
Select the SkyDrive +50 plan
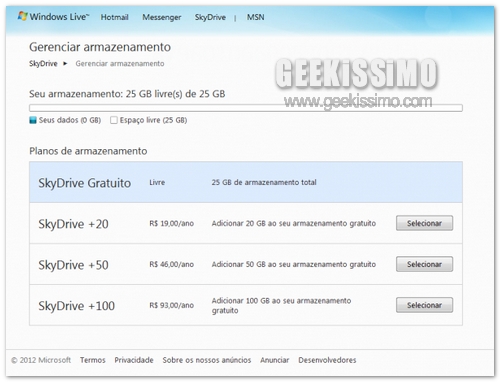(x=424, y=264)
